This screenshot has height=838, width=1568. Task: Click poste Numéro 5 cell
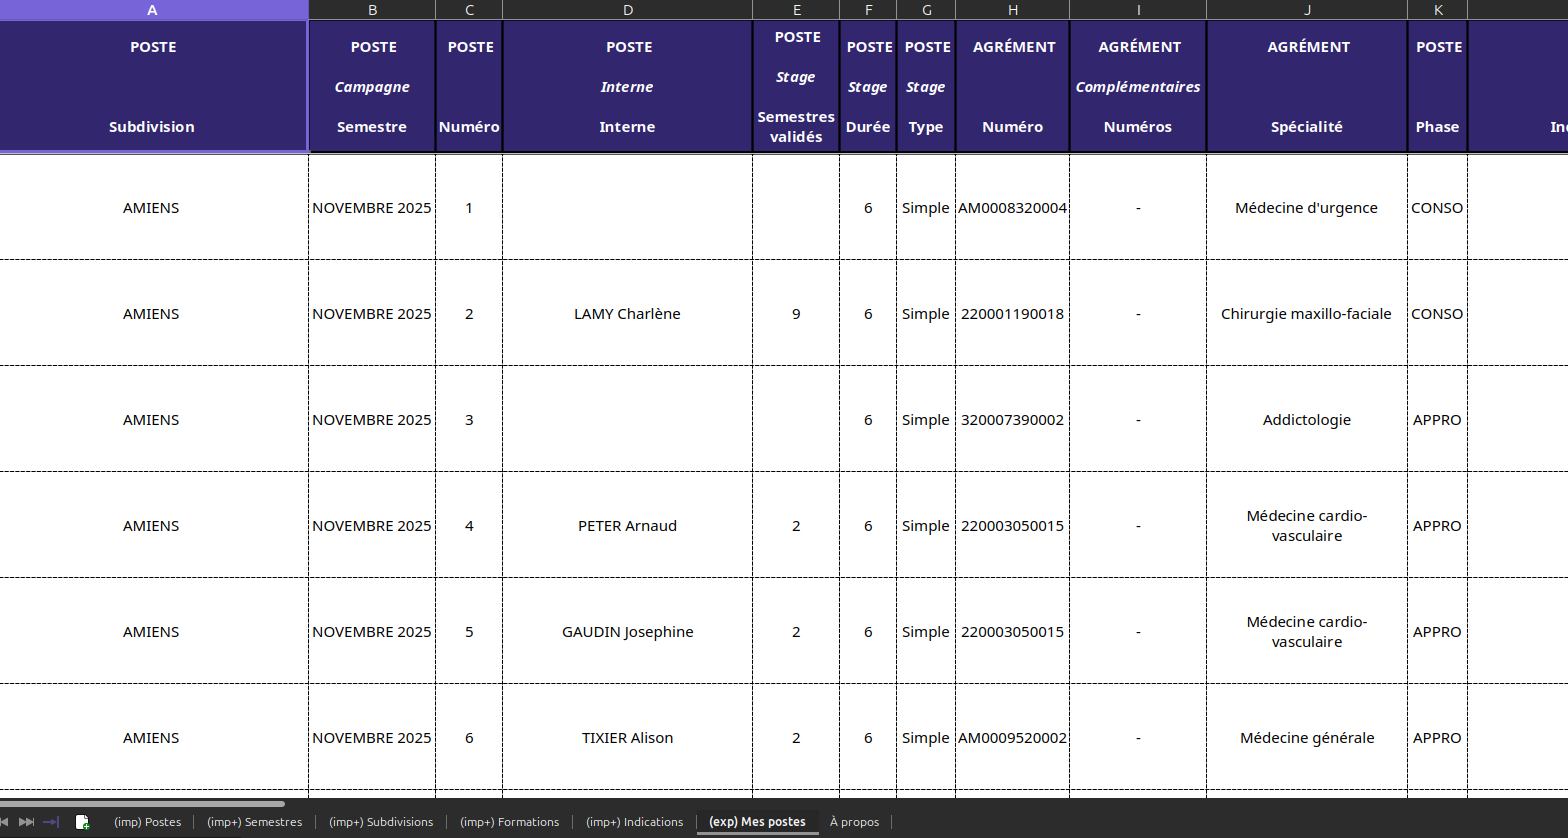click(469, 632)
